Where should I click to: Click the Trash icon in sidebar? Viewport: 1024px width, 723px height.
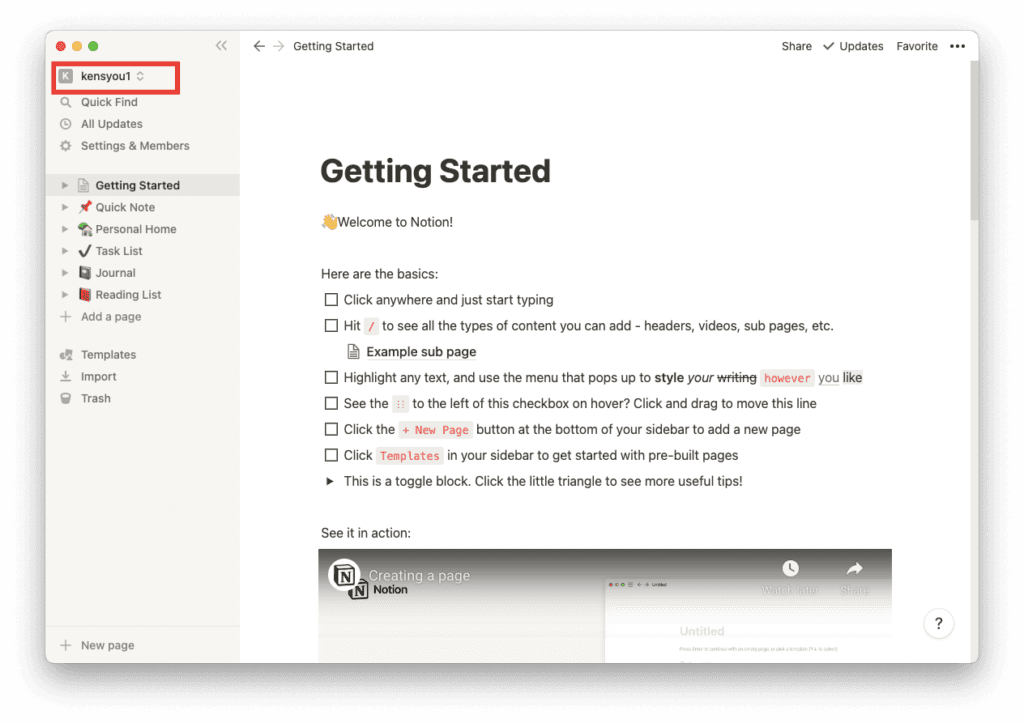click(66, 398)
